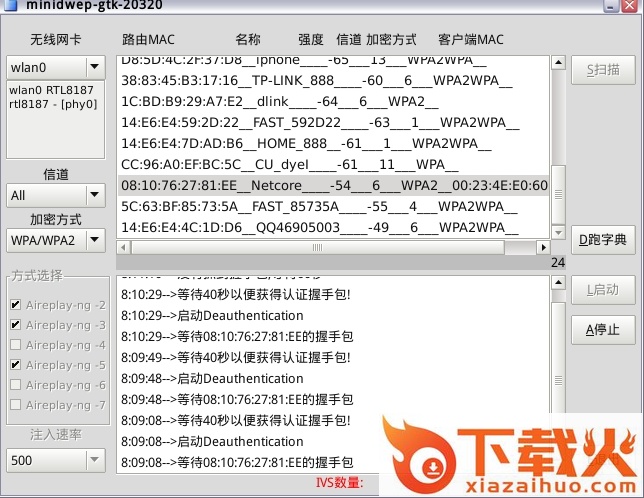
Task: Click network list scroll up arrow
Action: [x=558, y=62]
